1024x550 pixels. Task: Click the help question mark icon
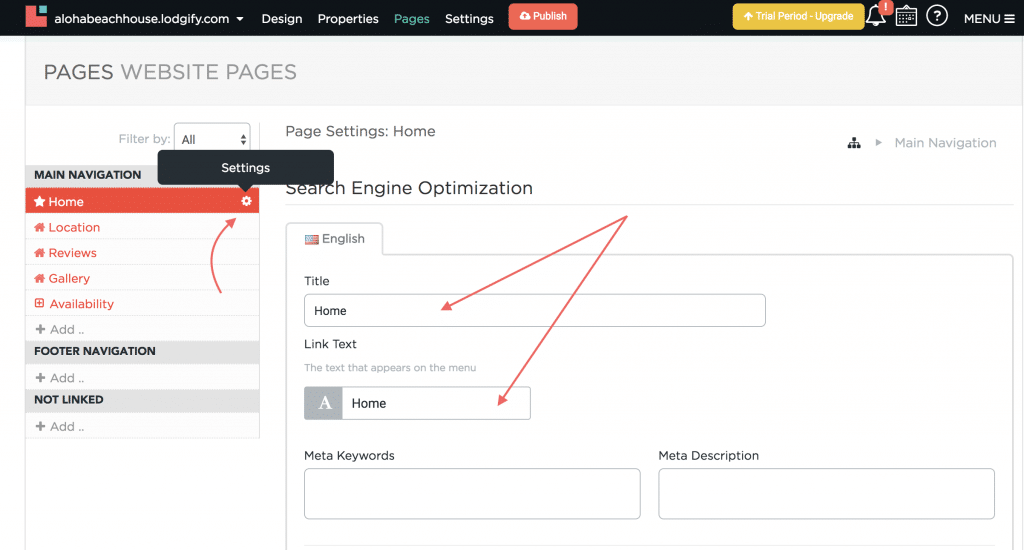(x=936, y=16)
